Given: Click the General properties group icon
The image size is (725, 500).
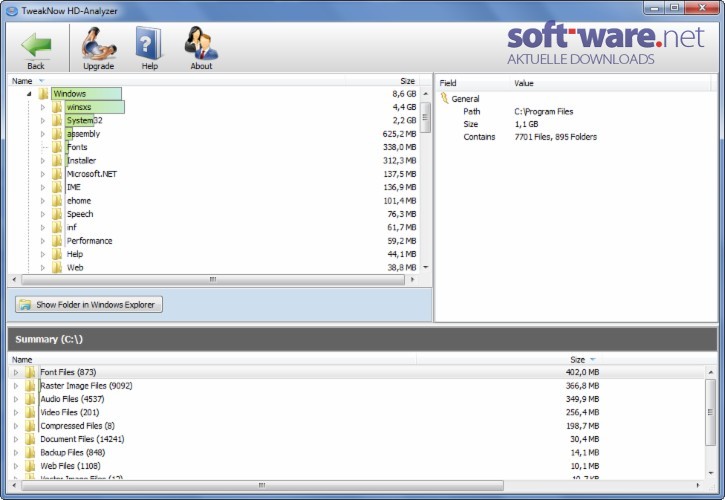Looking at the screenshot, I should coord(445,99).
